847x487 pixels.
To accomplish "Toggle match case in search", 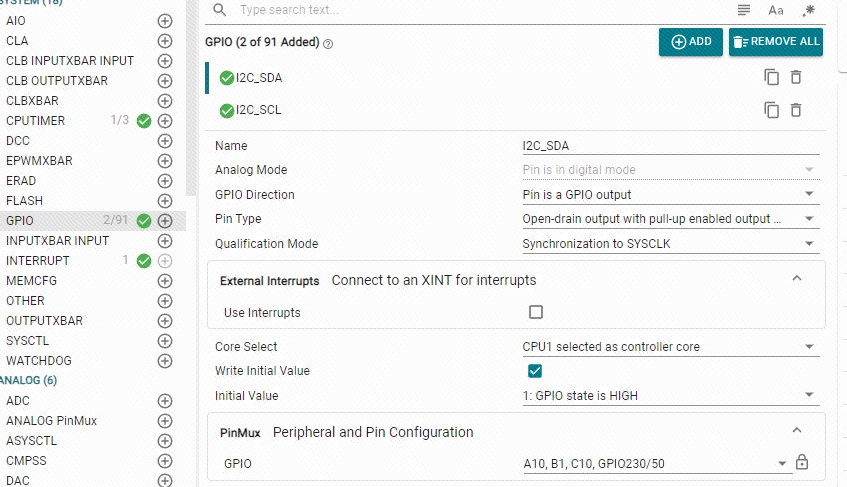I will pyautogui.click(x=776, y=10).
